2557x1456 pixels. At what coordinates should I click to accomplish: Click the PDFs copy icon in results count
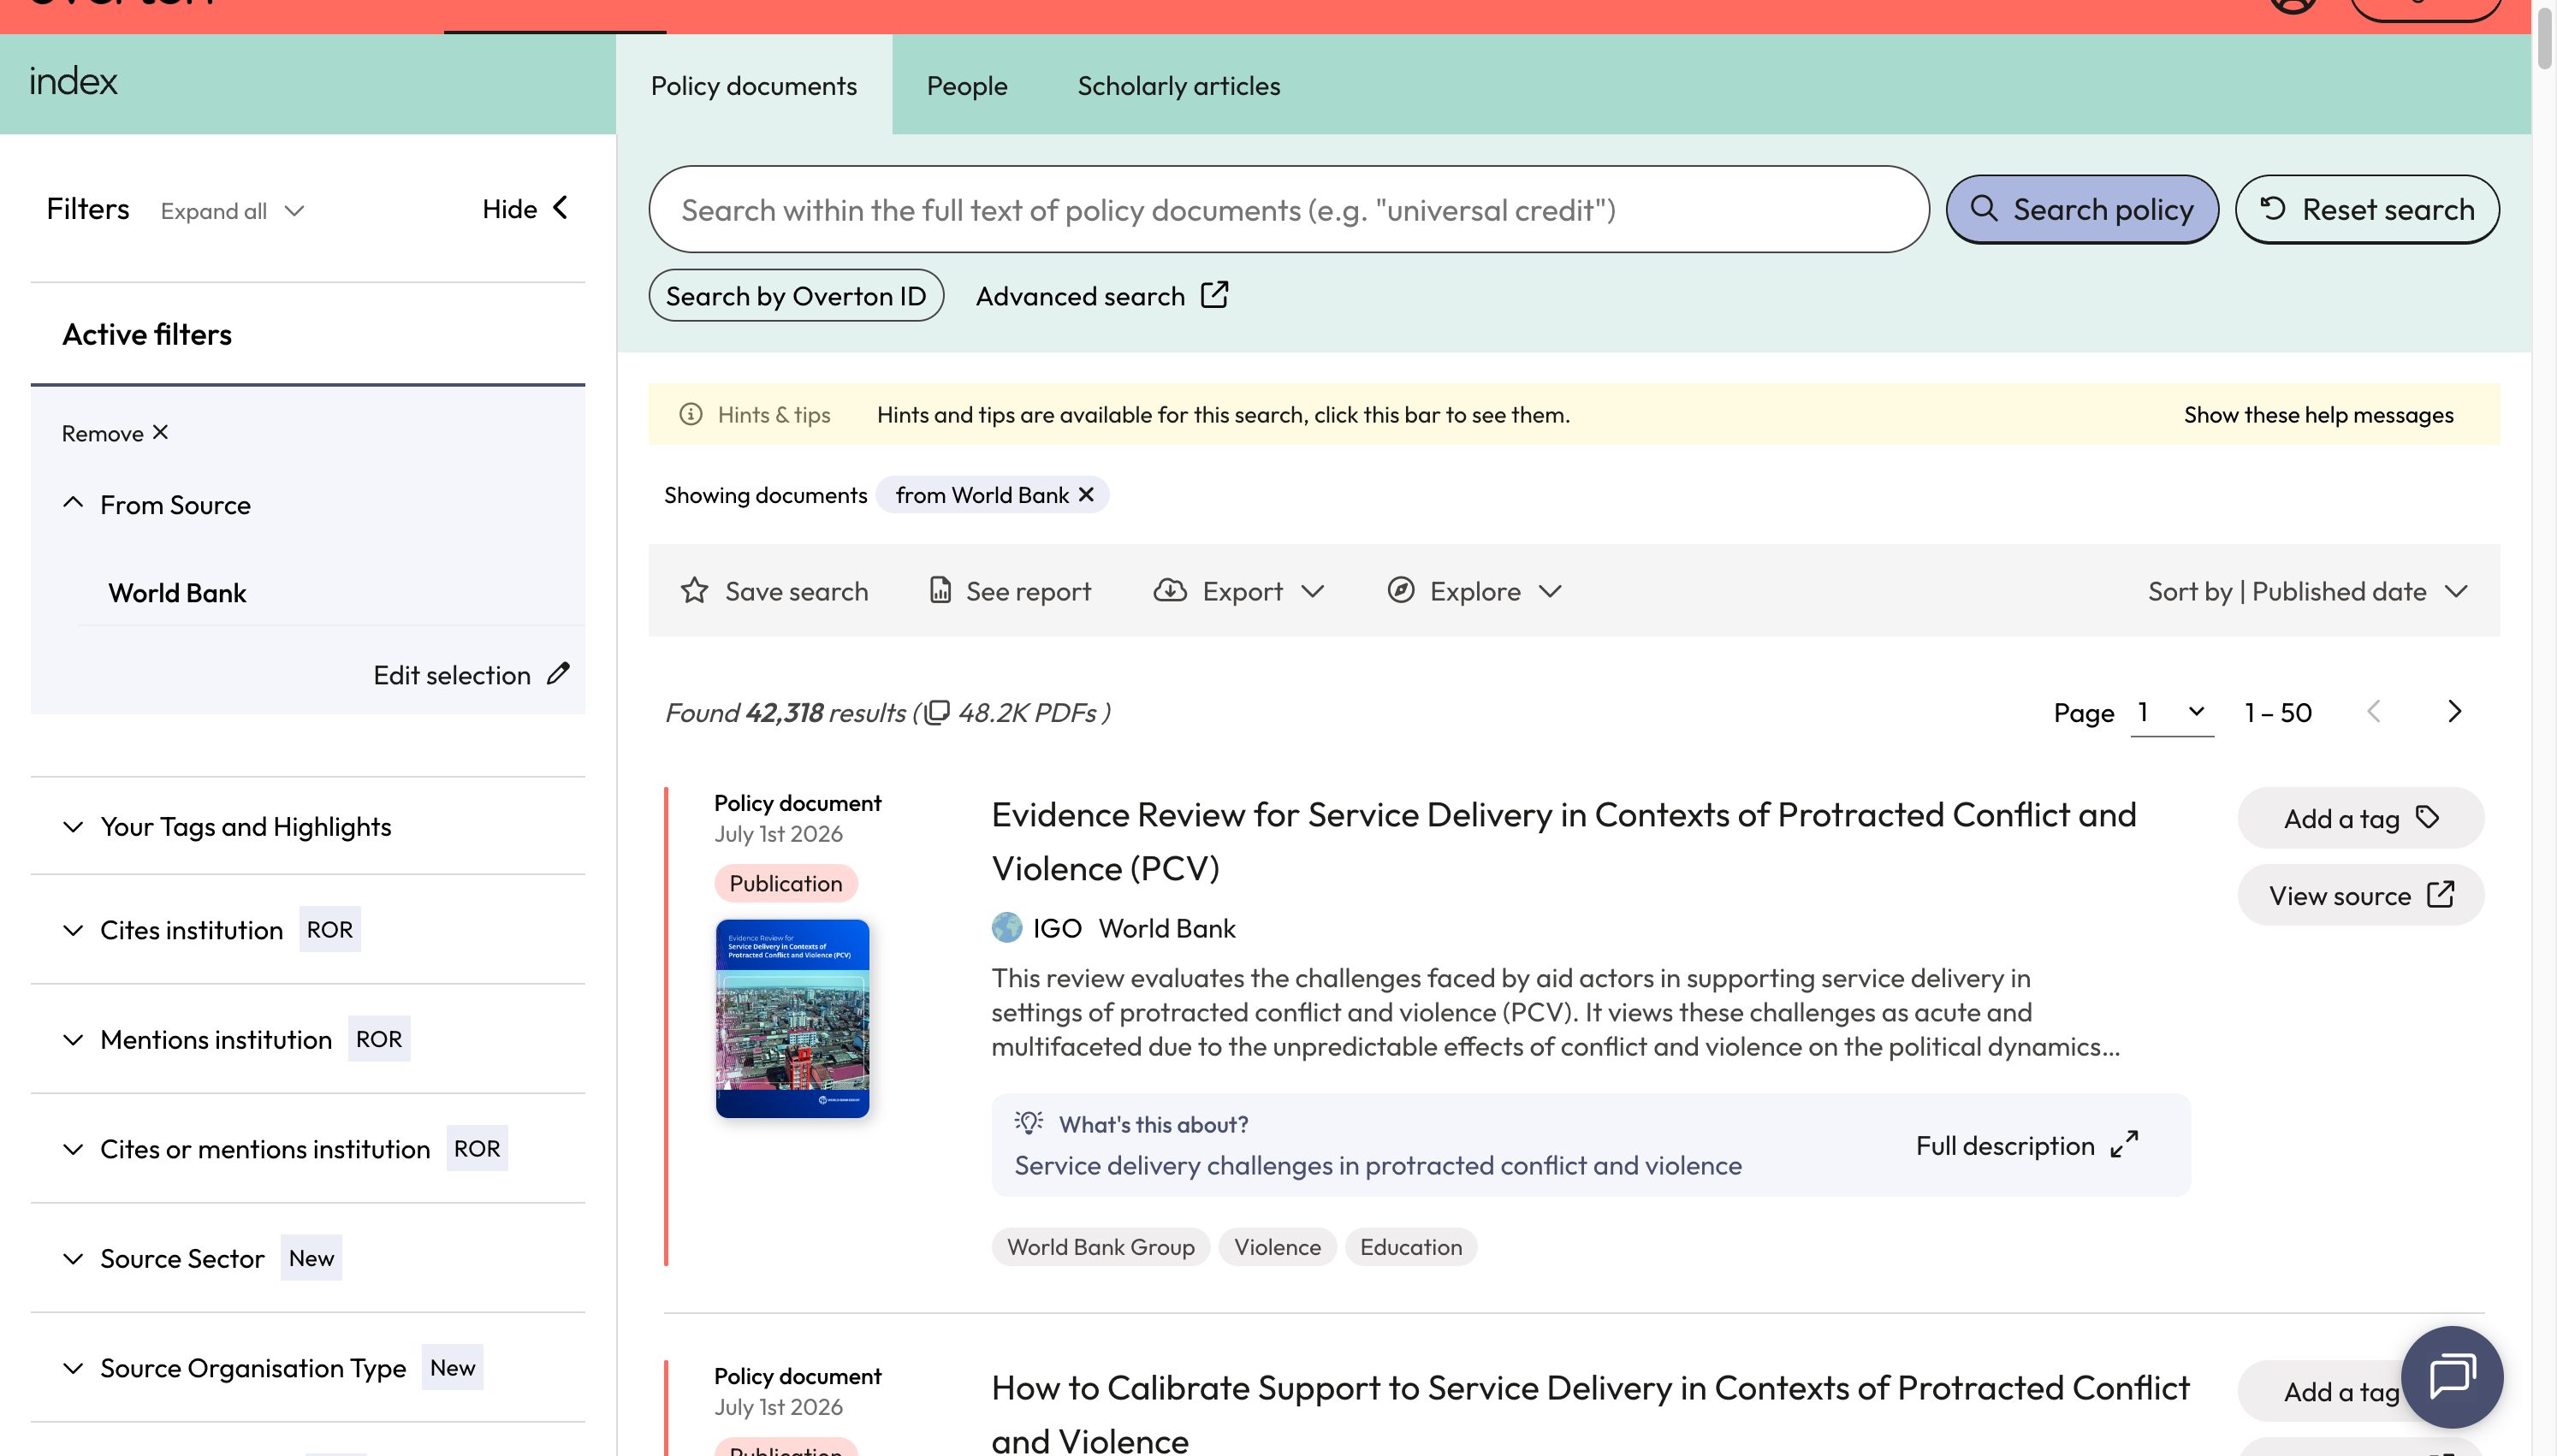937,712
